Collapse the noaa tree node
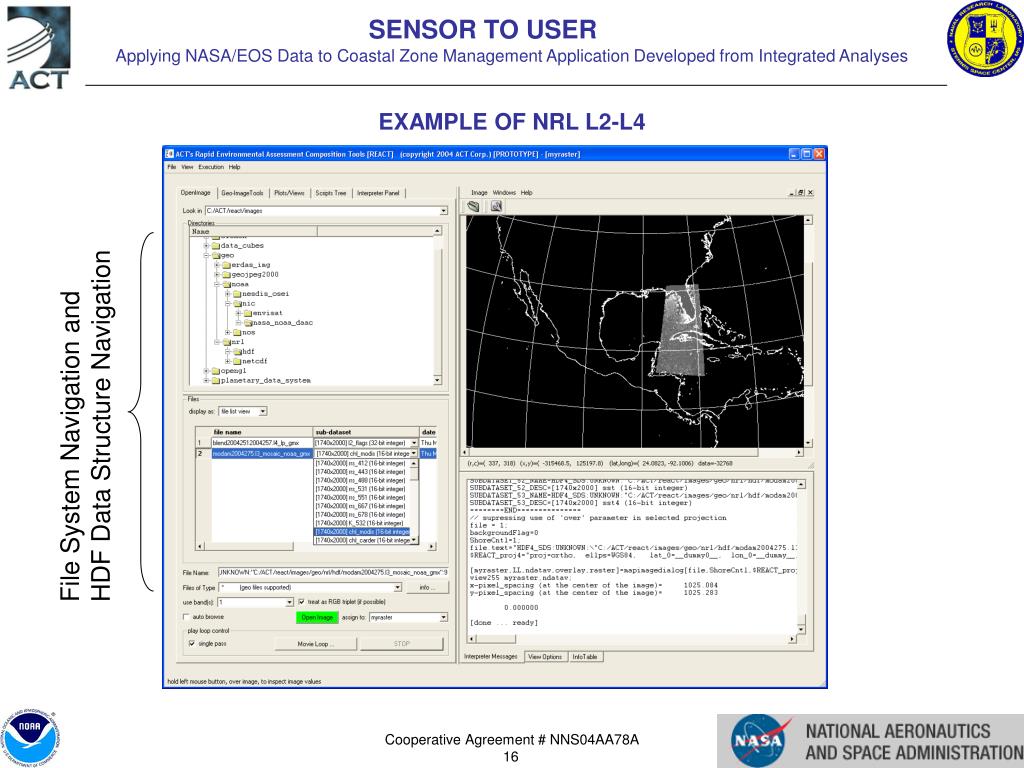 pos(217,284)
